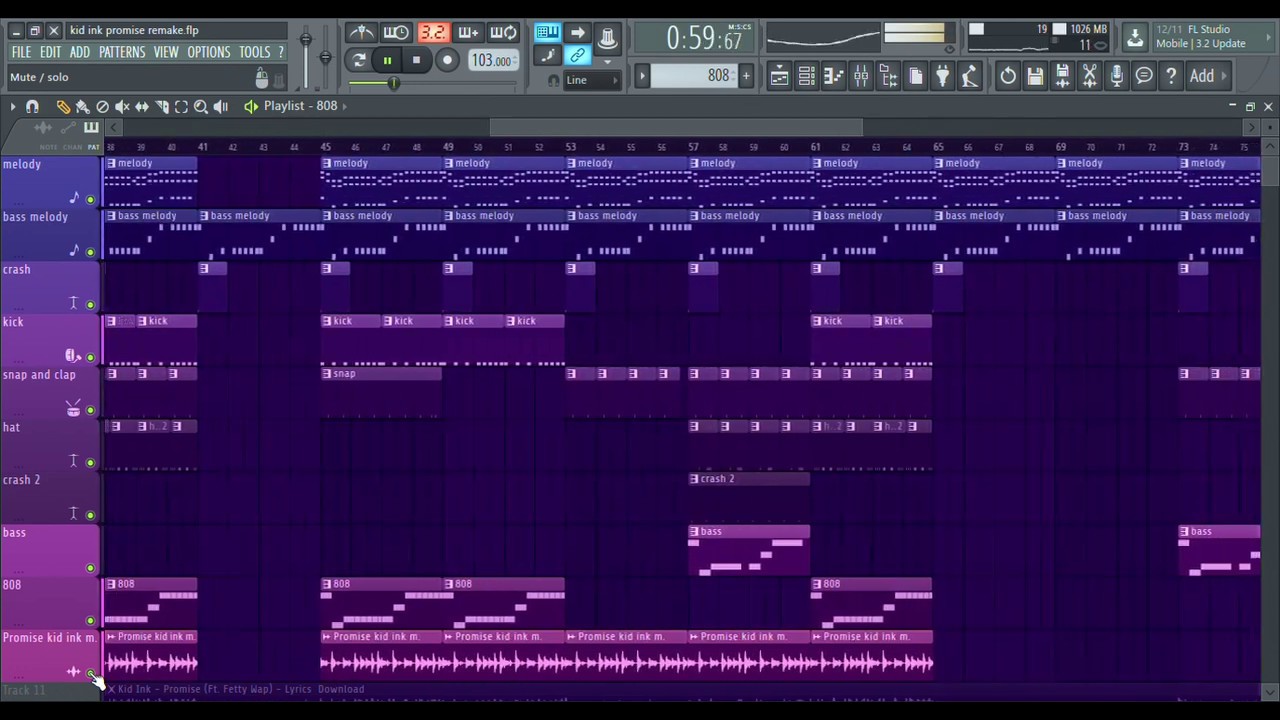Open the playlist options menu arrow
This screenshot has height=720, width=1280.
click(13, 106)
